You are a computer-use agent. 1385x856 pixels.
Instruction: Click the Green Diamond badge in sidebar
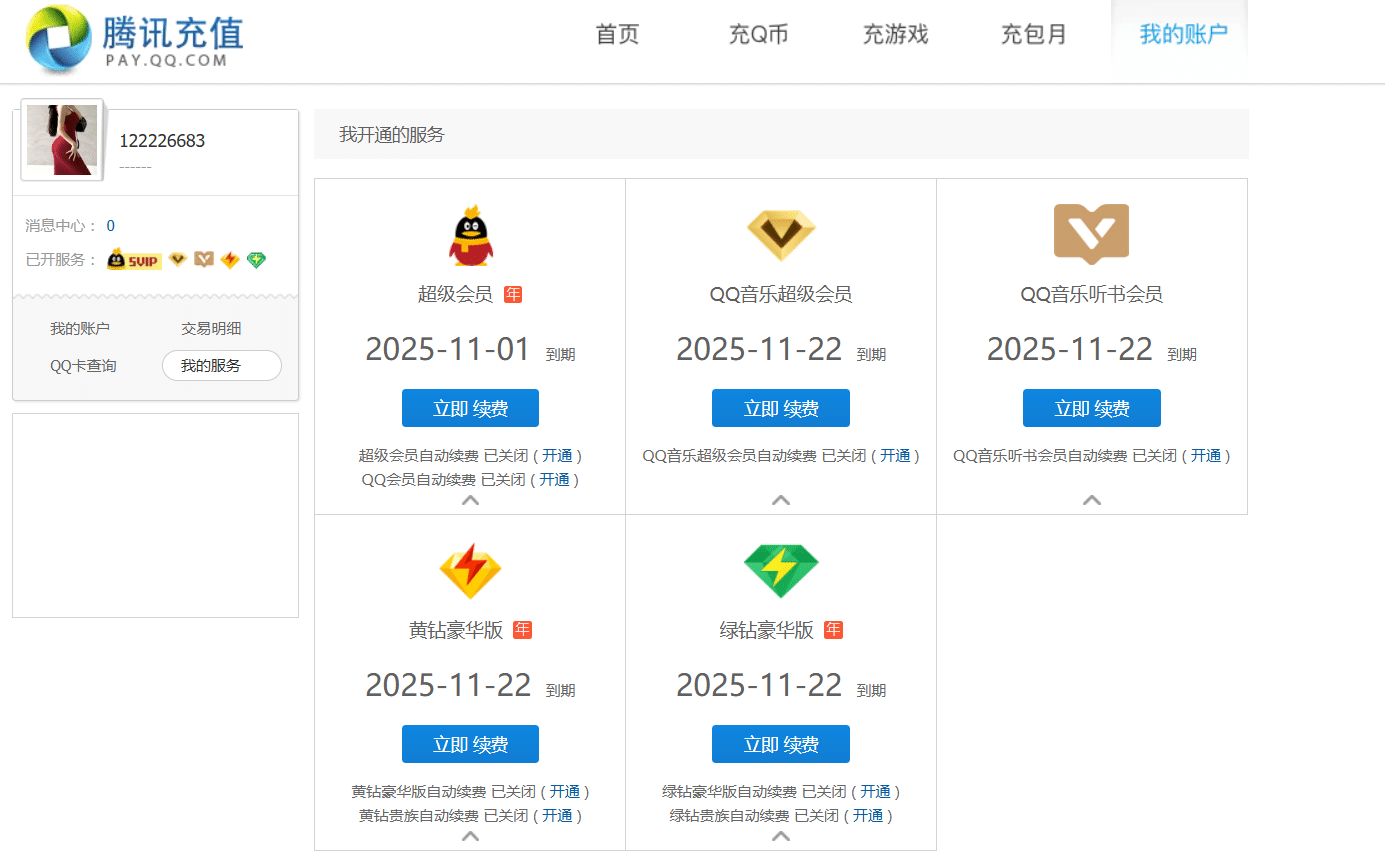tap(256, 260)
